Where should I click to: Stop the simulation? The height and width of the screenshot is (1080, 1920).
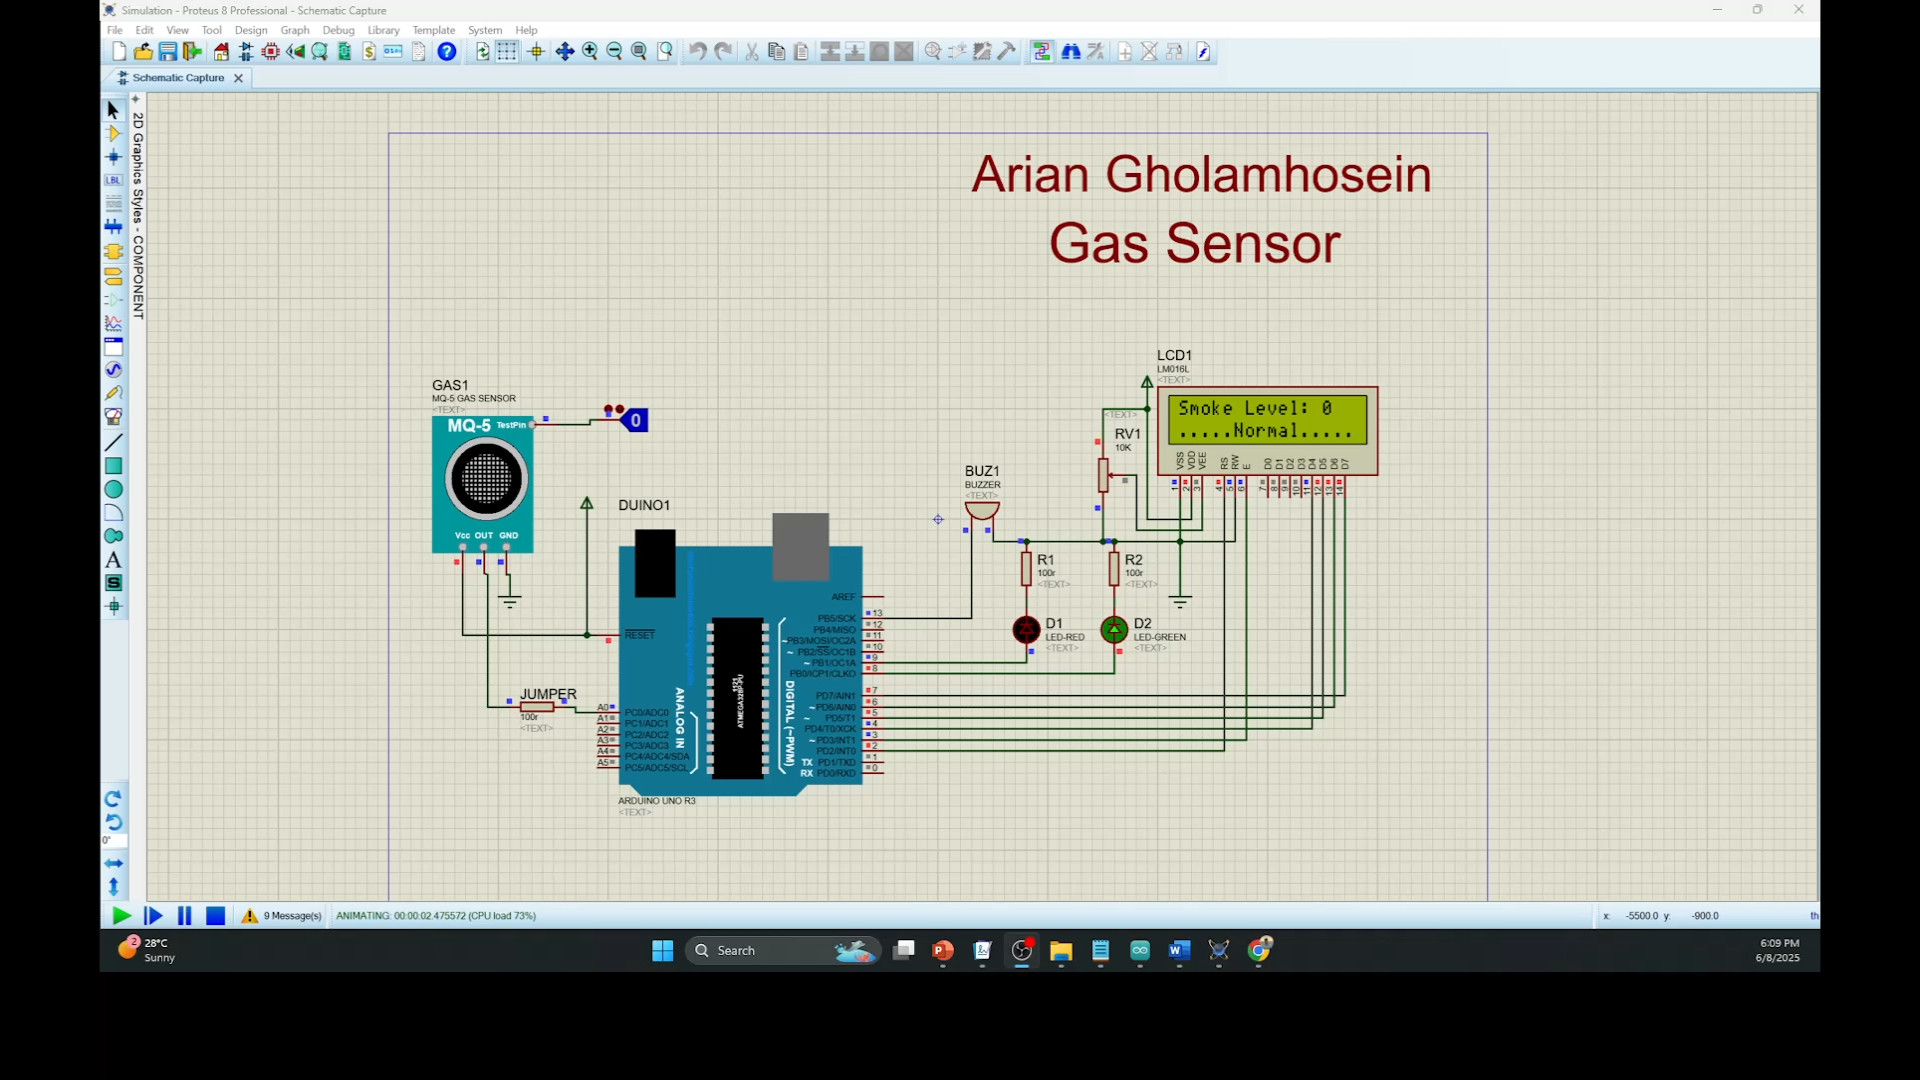215,916
